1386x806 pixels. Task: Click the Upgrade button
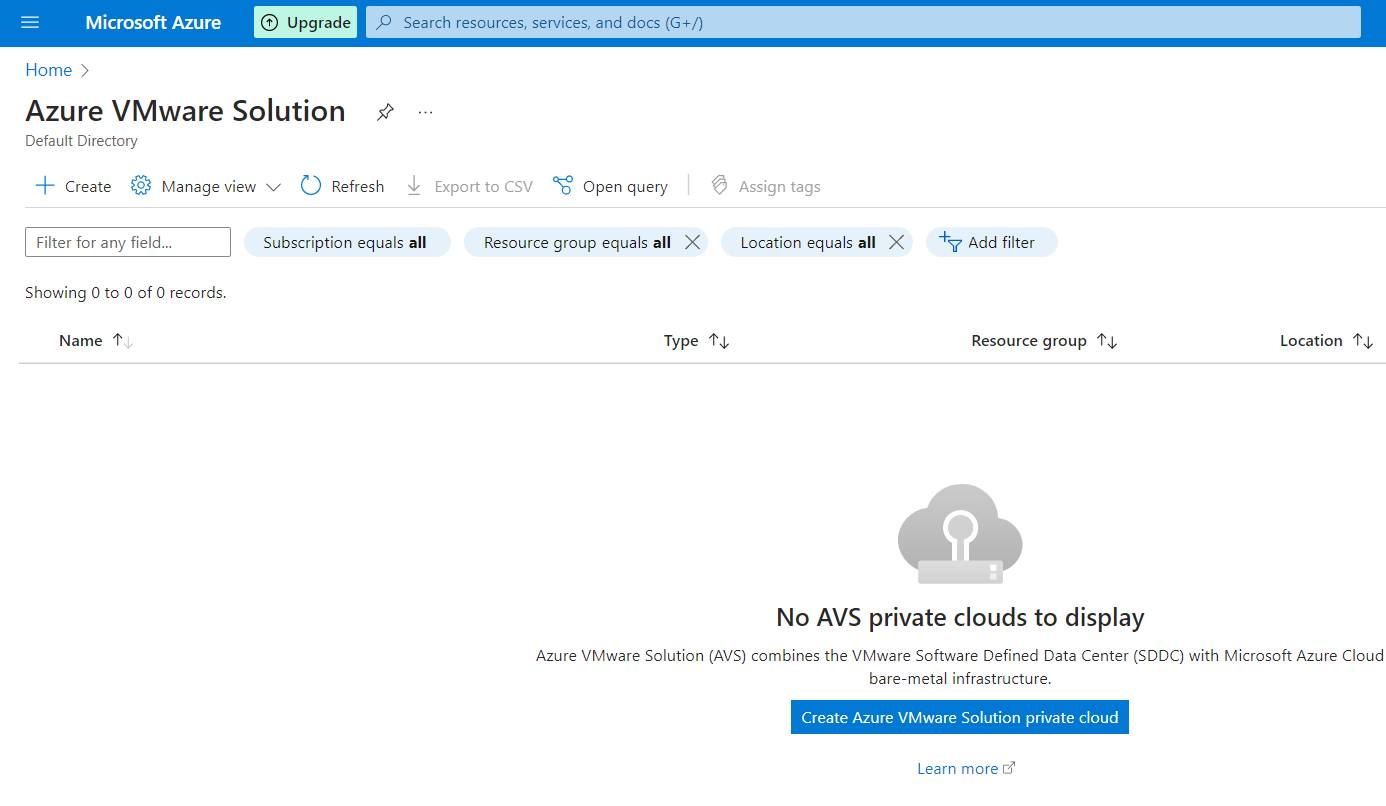pyautogui.click(x=305, y=22)
